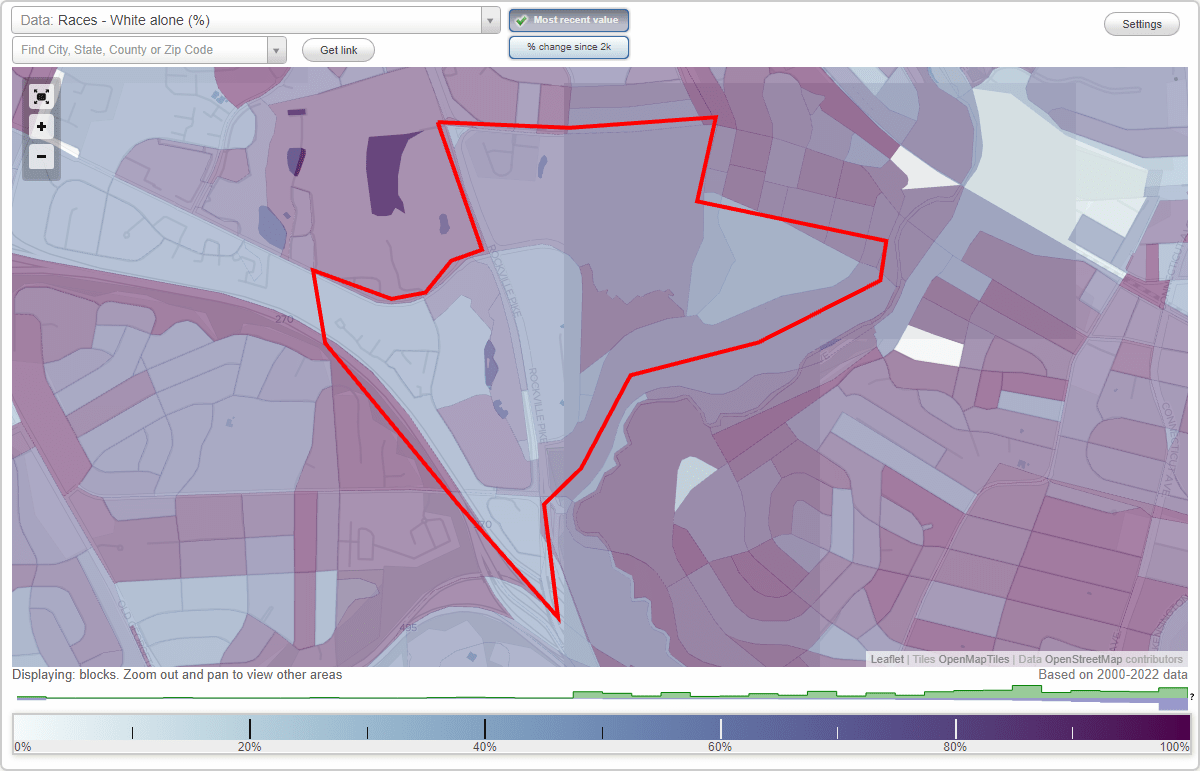This screenshot has height=771, width=1200.
Task: Click the green checkmark on Most recent value
Action: tap(521, 19)
